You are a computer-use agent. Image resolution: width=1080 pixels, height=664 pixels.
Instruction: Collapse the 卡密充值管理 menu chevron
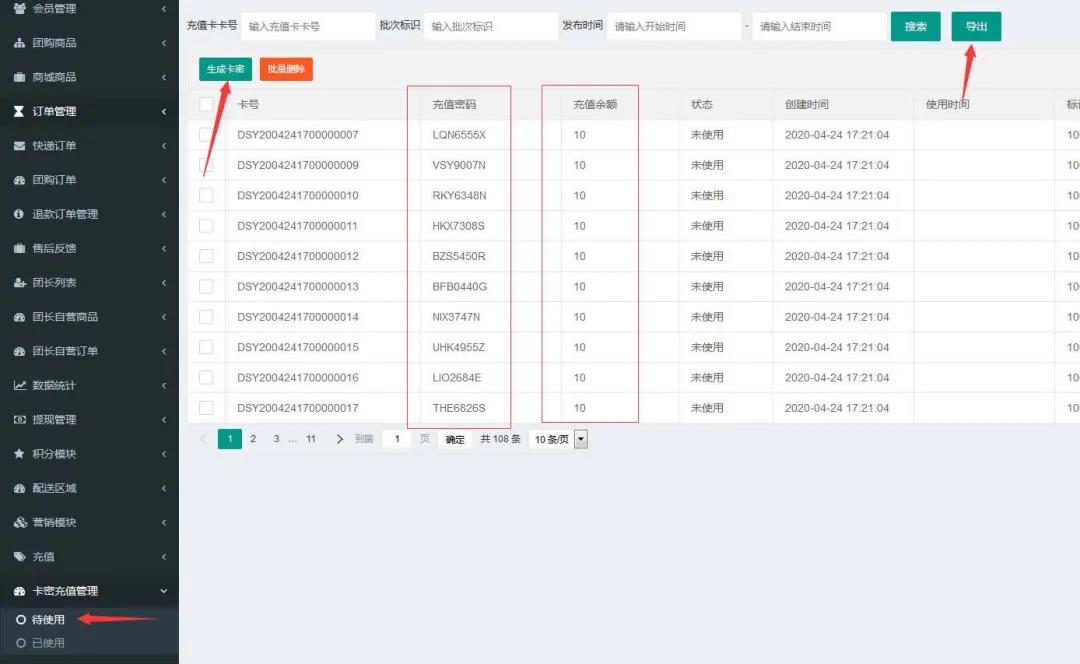click(164, 591)
